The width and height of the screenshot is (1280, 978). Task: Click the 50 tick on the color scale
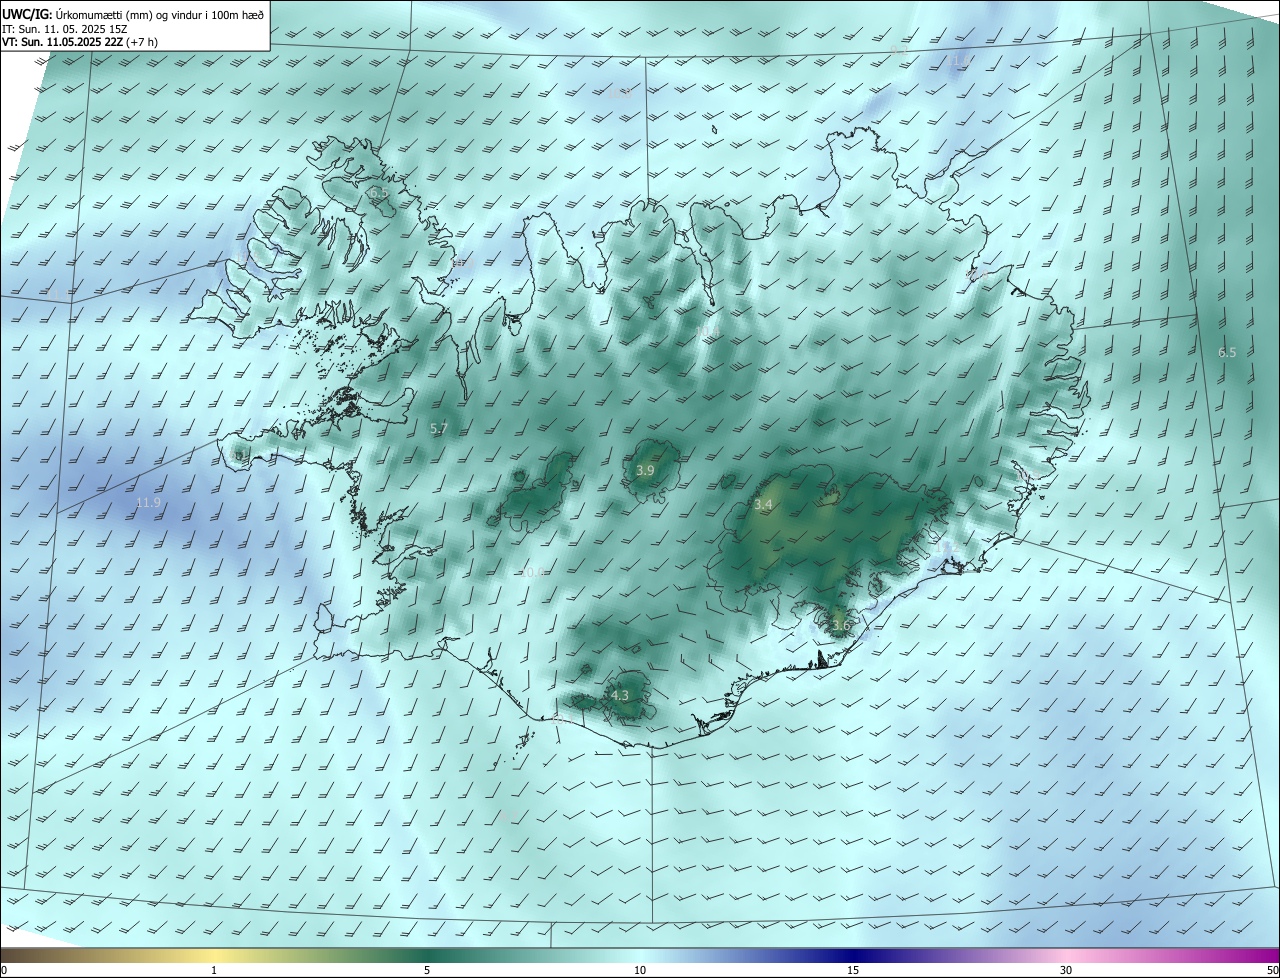pyautogui.click(x=1272, y=970)
